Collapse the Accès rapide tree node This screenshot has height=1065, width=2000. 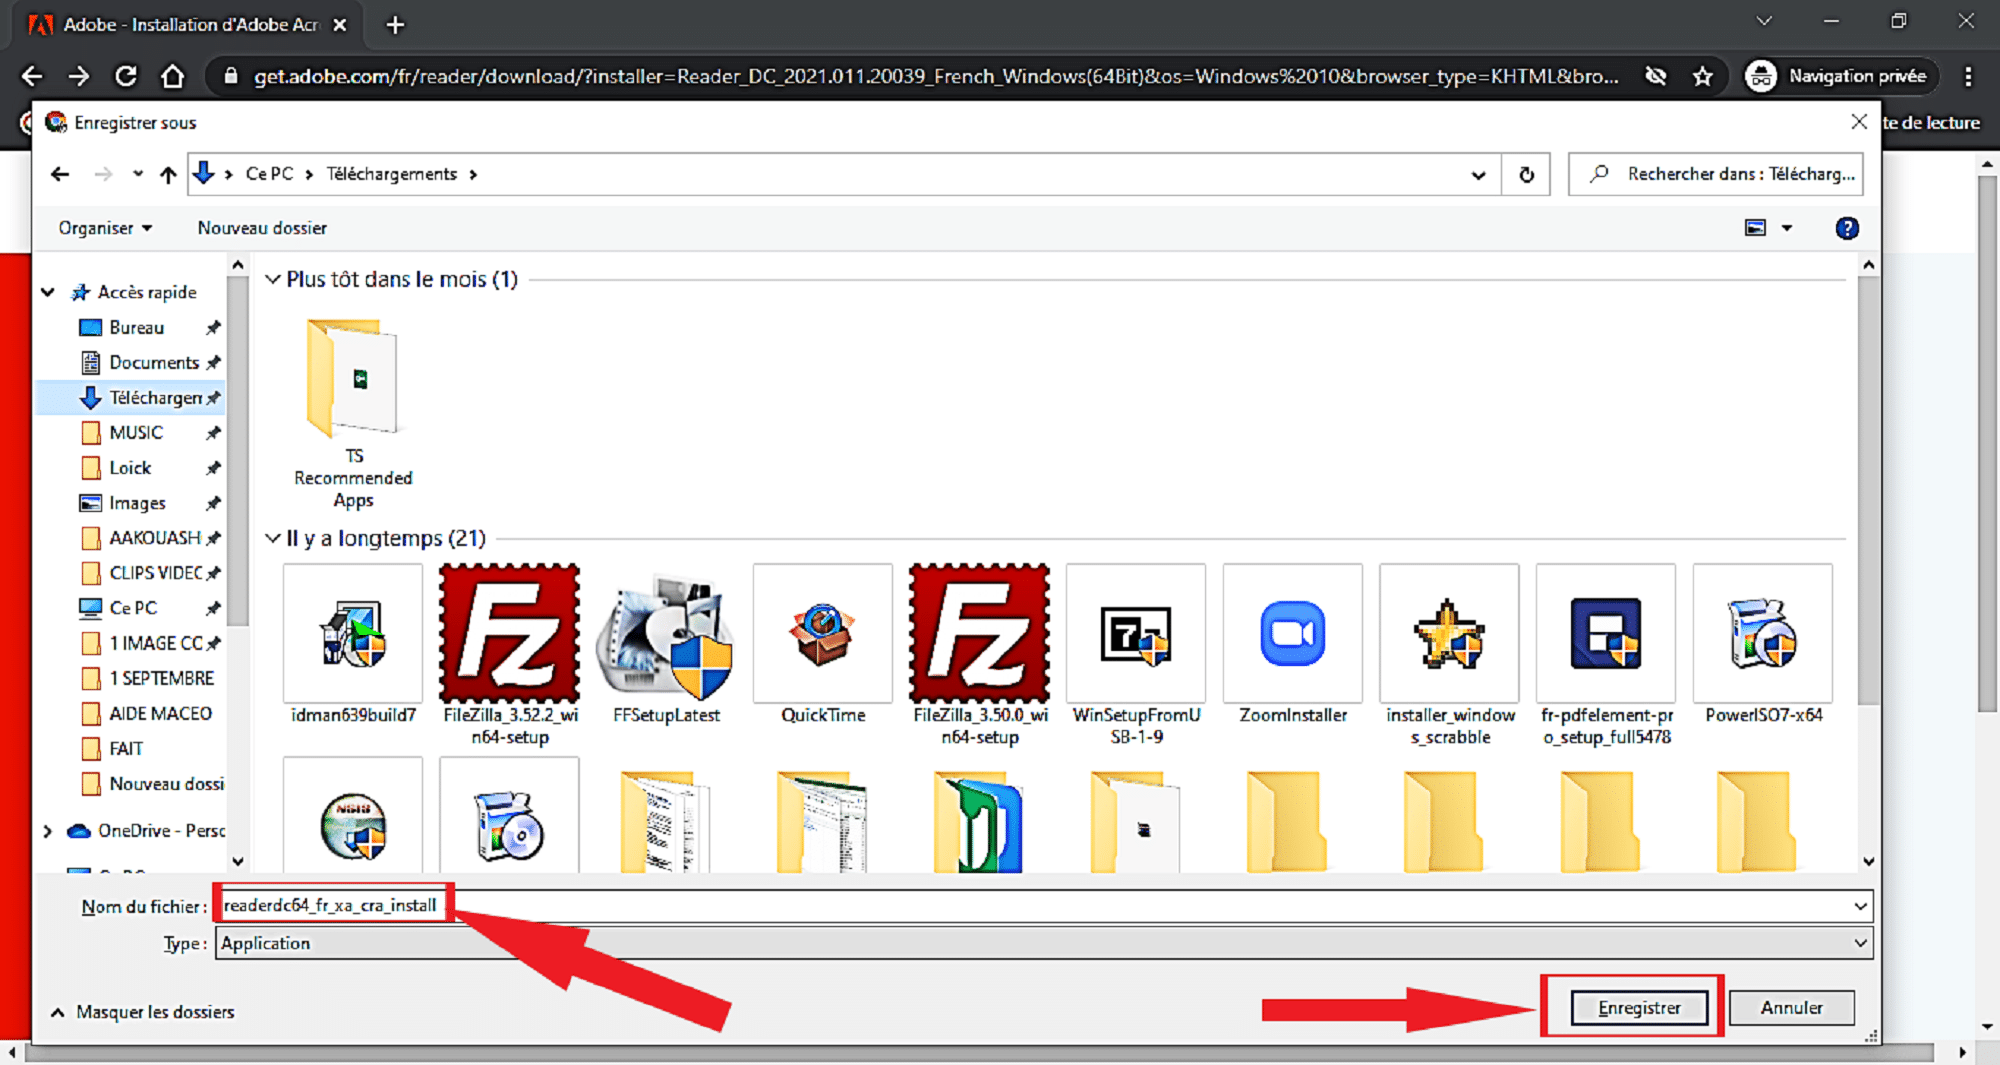point(48,292)
